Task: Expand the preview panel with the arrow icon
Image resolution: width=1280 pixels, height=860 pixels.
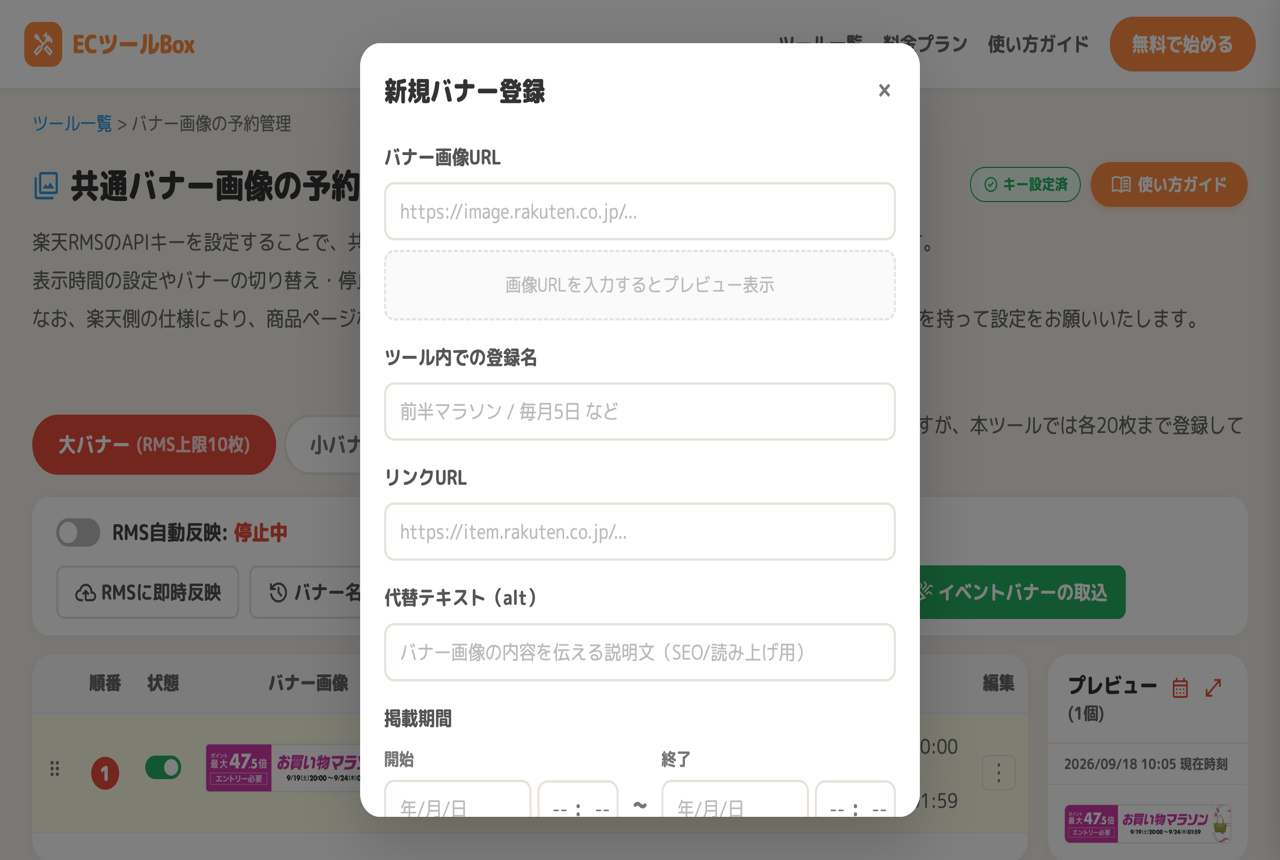Action: (1213, 688)
